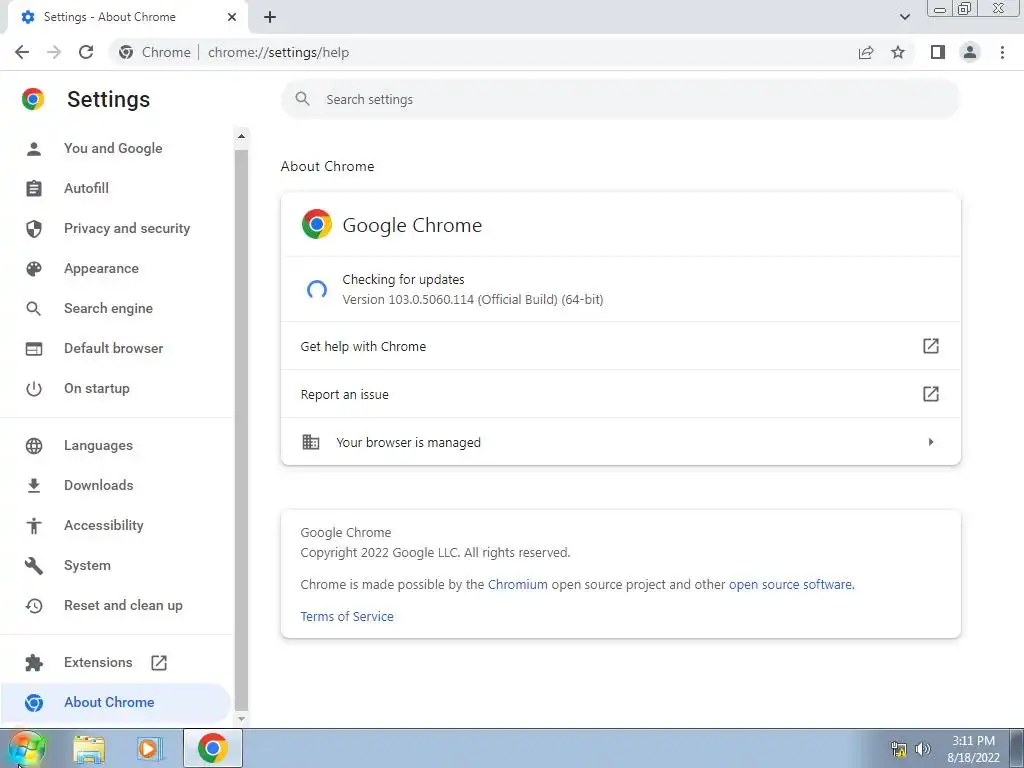Click sidebar scrollbar up arrow
Image resolution: width=1024 pixels, height=768 pixels.
[241, 136]
